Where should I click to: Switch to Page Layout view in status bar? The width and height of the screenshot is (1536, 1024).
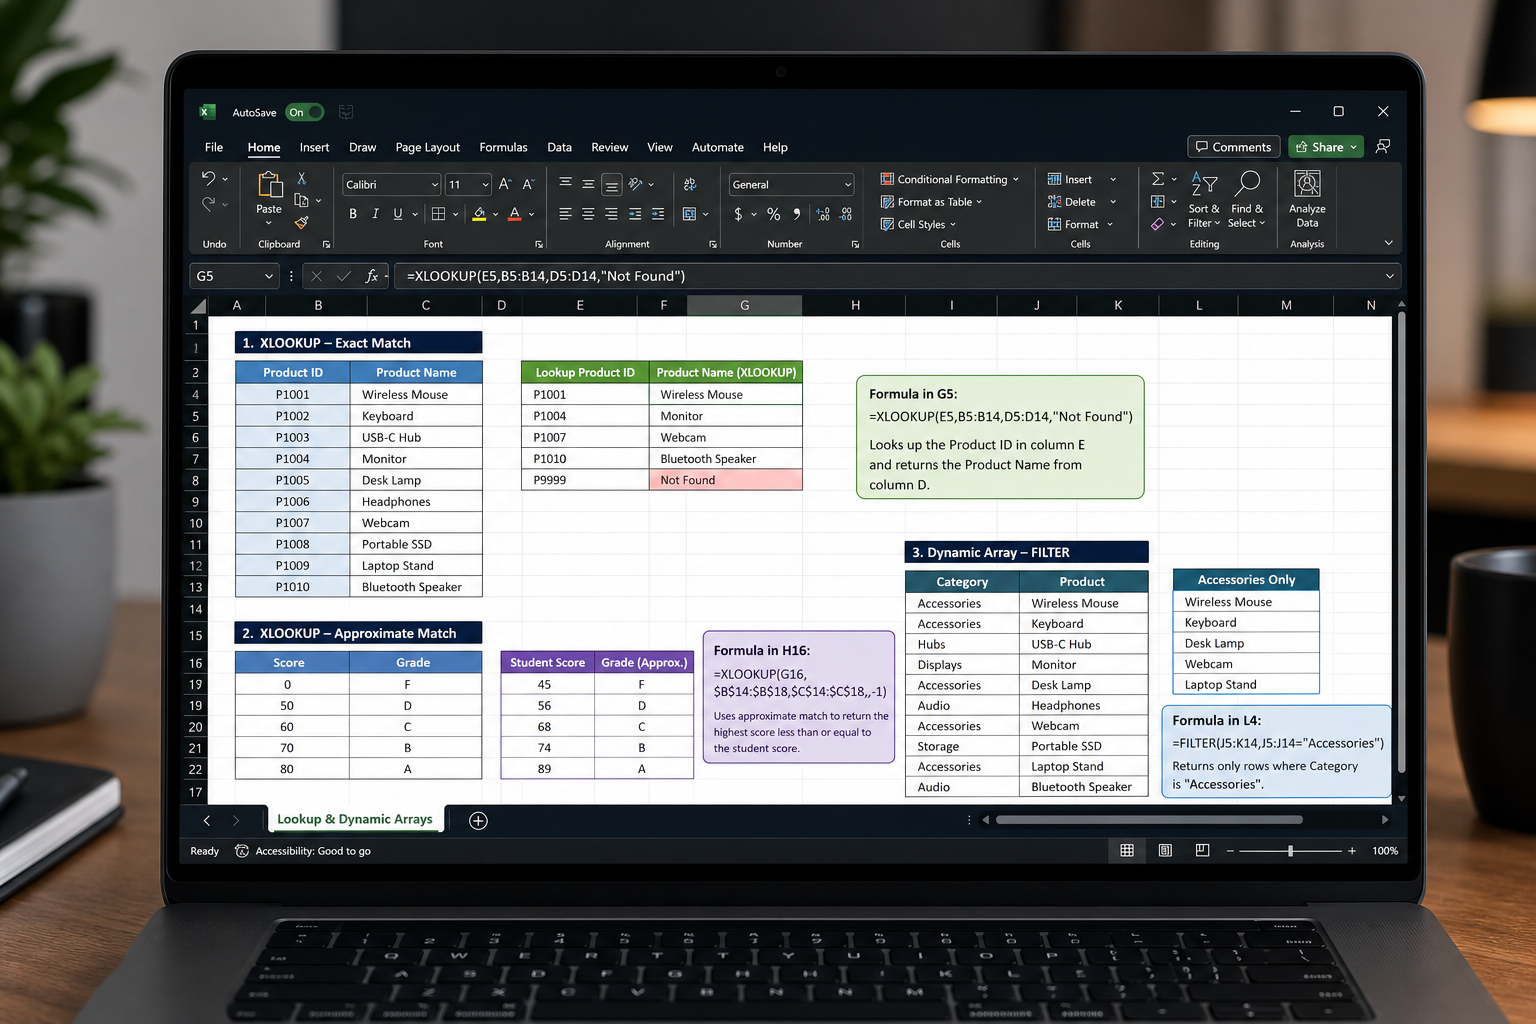point(1165,851)
